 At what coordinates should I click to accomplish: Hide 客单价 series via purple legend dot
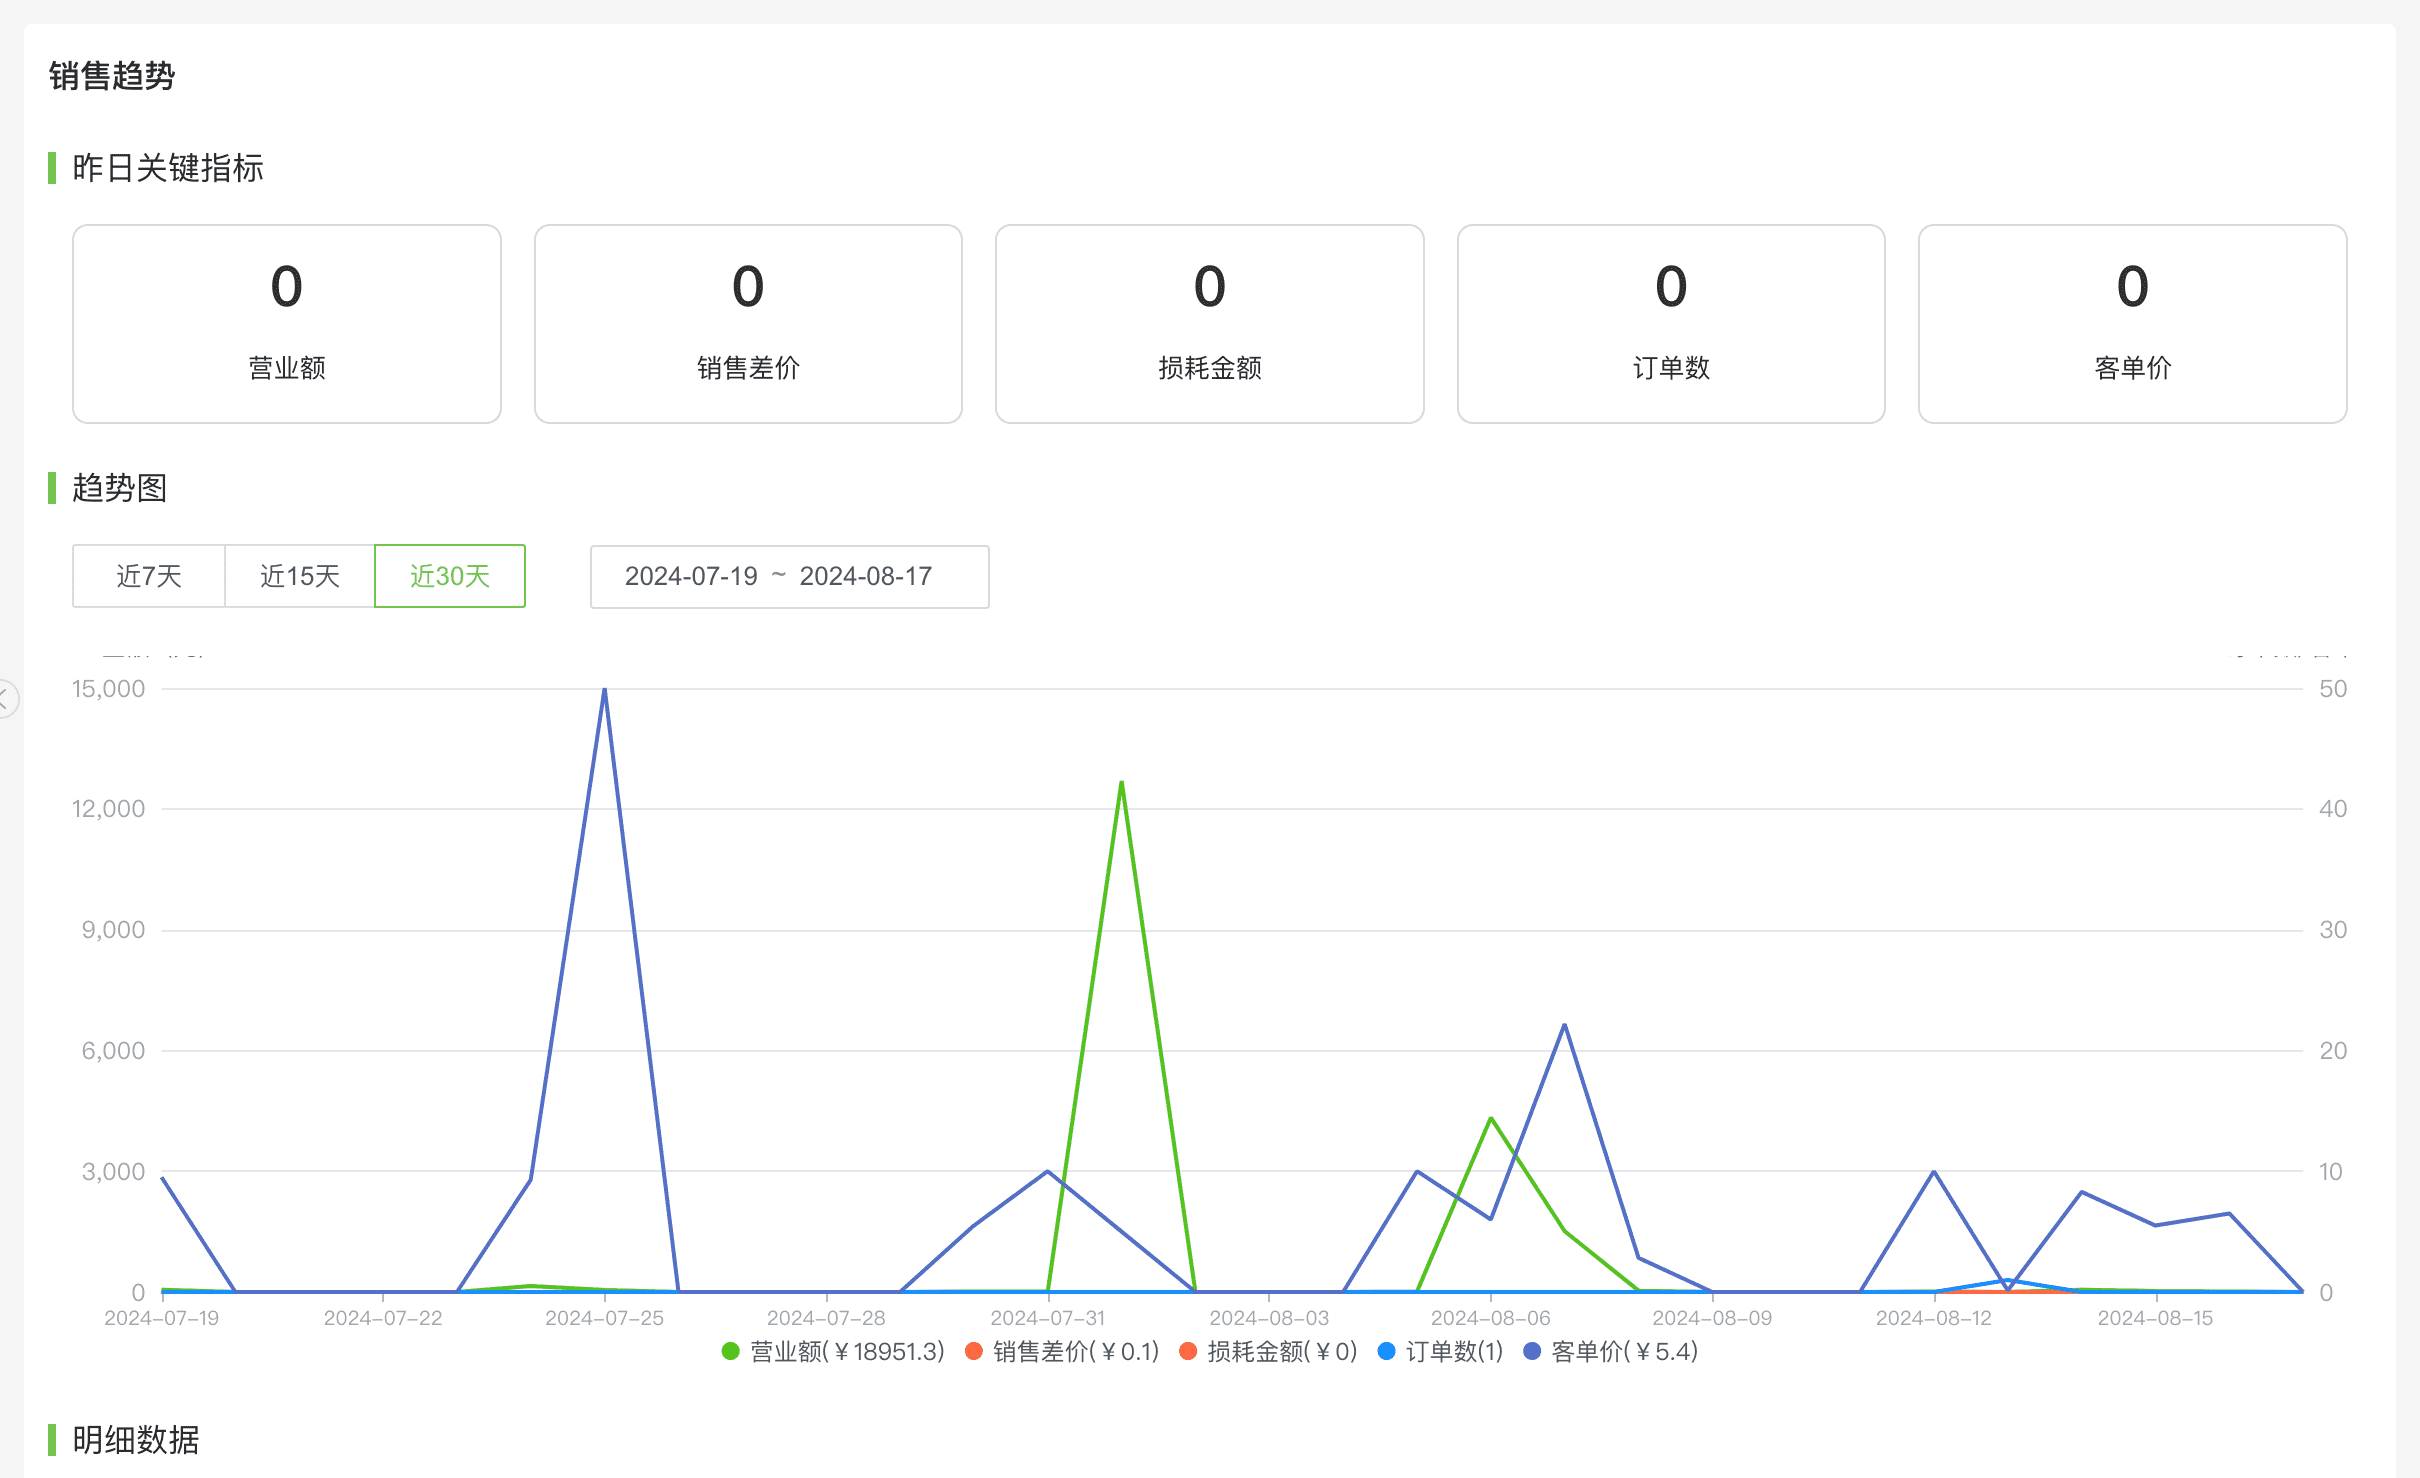[x=1532, y=1352]
